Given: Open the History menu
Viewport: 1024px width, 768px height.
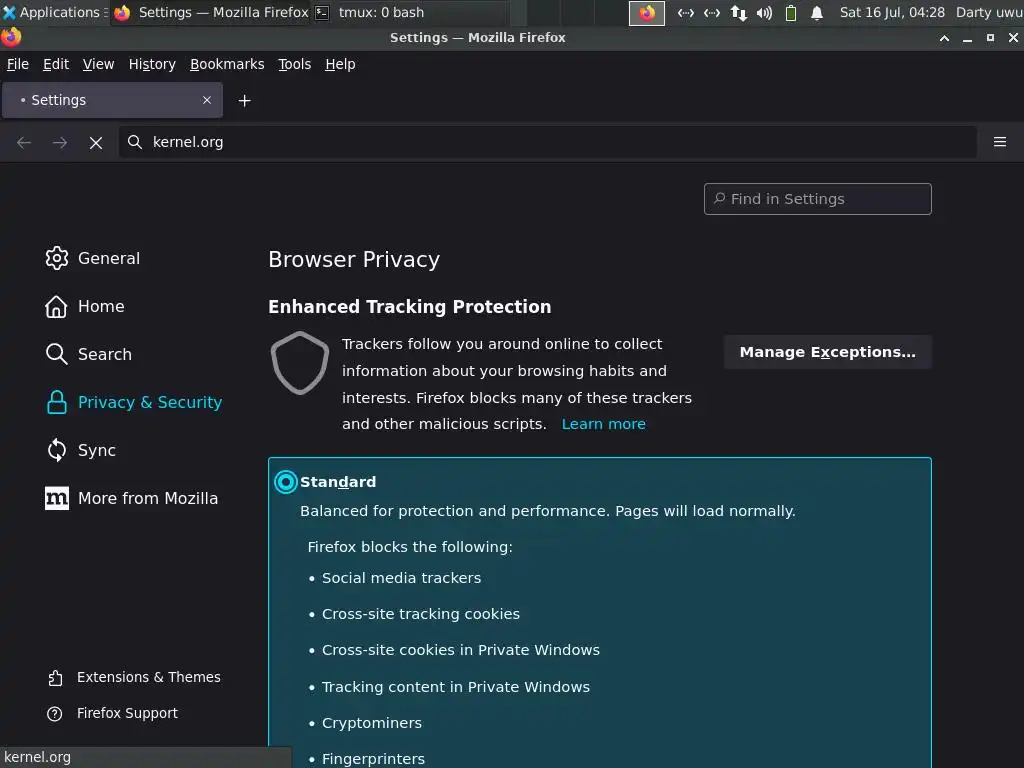Looking at the screenshot, I should click(152, 64).
